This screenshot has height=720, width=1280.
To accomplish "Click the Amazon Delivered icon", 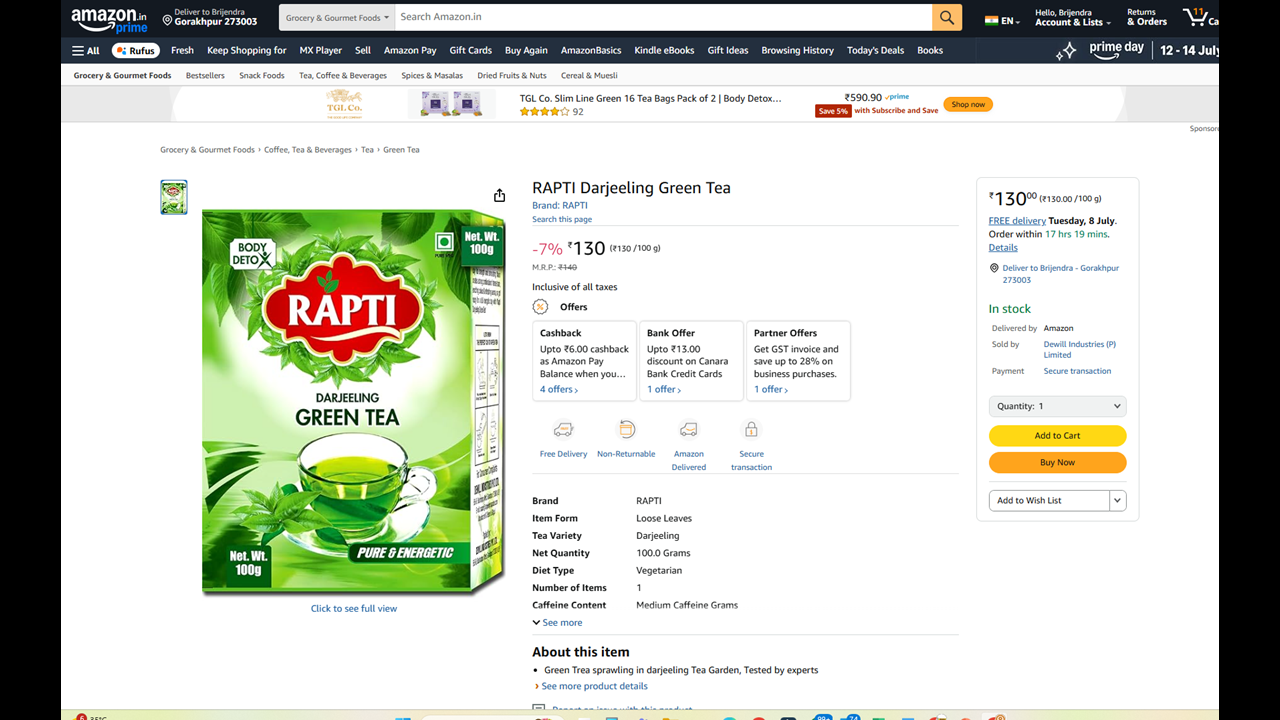I will [x=688, y=429].
